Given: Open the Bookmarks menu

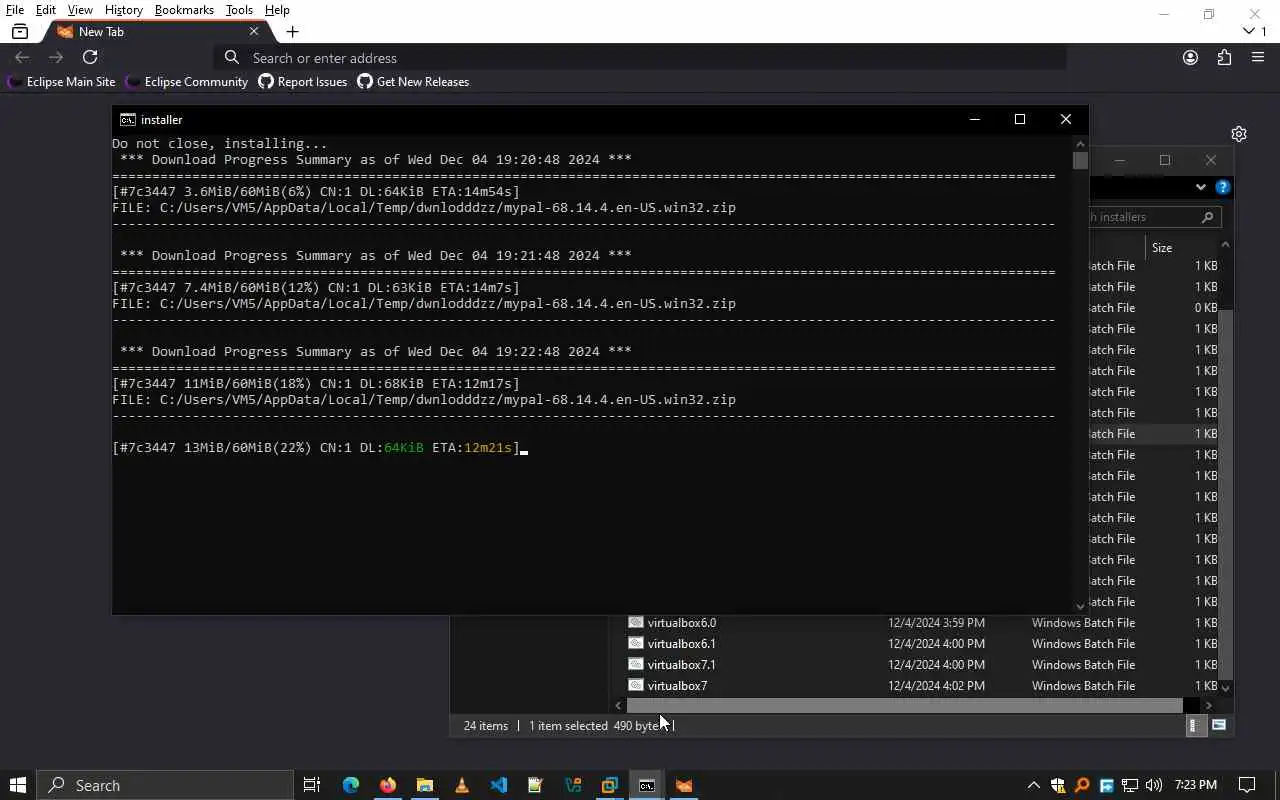Looking at the screenshot, I should tap(184, 10).
